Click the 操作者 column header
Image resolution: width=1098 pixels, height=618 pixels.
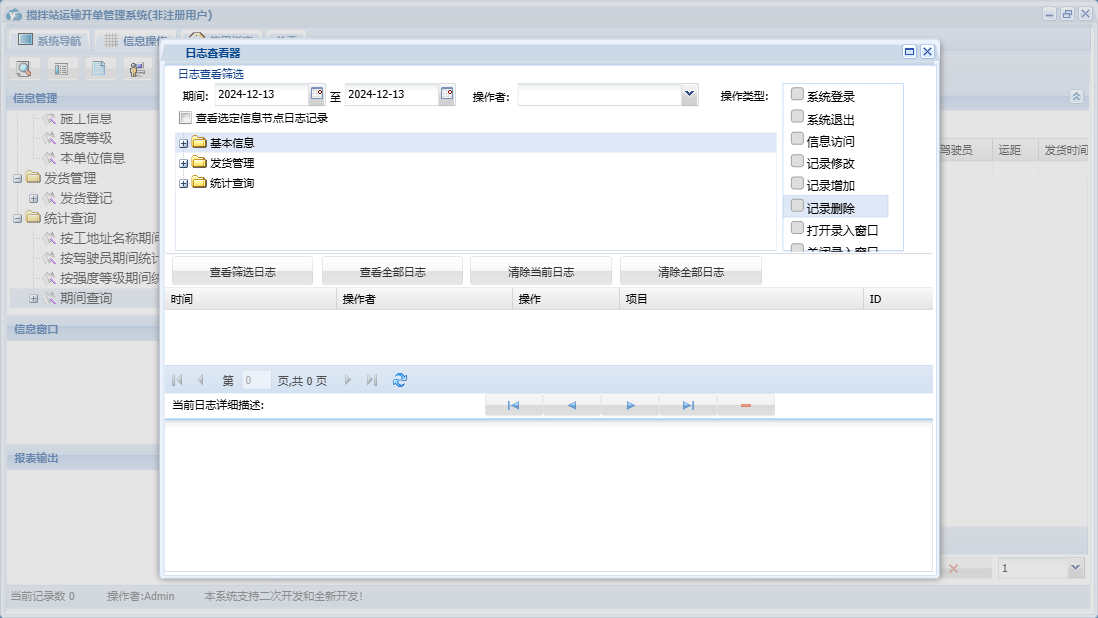[x=424, y=299]
